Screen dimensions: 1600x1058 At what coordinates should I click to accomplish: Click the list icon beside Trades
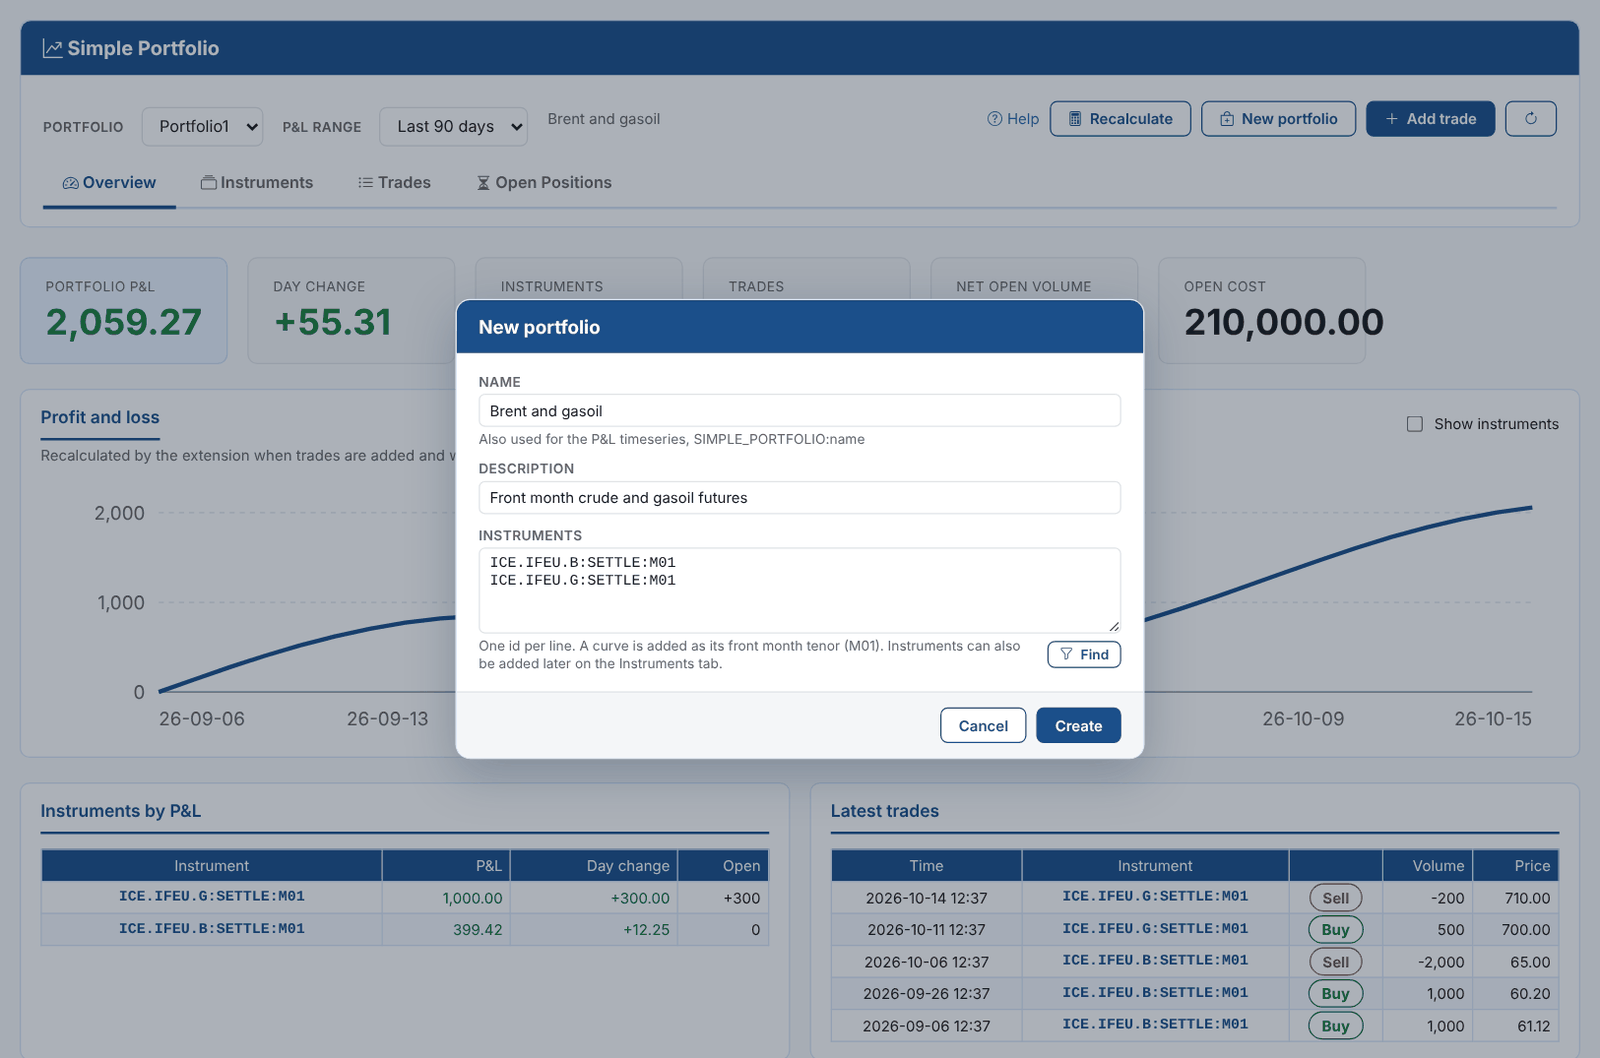pyautogui.click(x=366, y=183)
